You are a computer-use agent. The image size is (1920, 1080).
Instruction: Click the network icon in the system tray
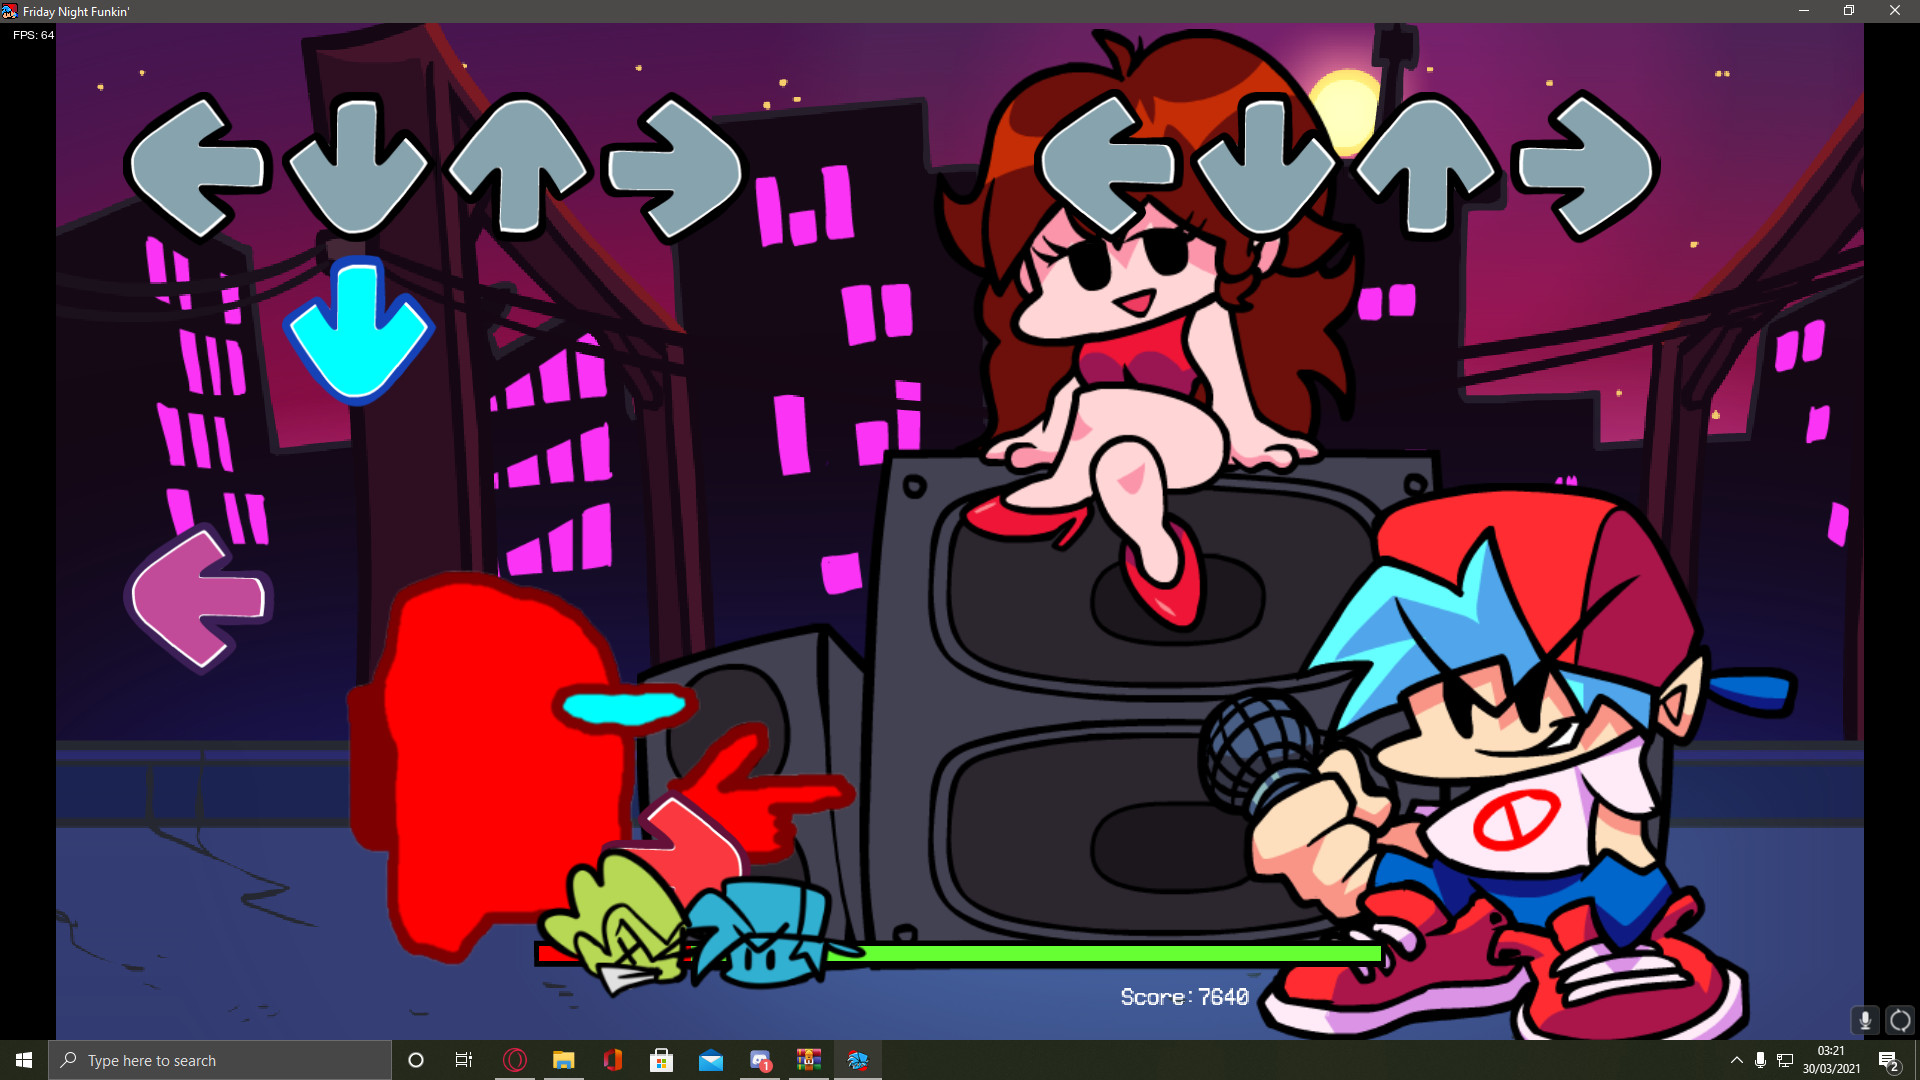pos(1785,1060)
